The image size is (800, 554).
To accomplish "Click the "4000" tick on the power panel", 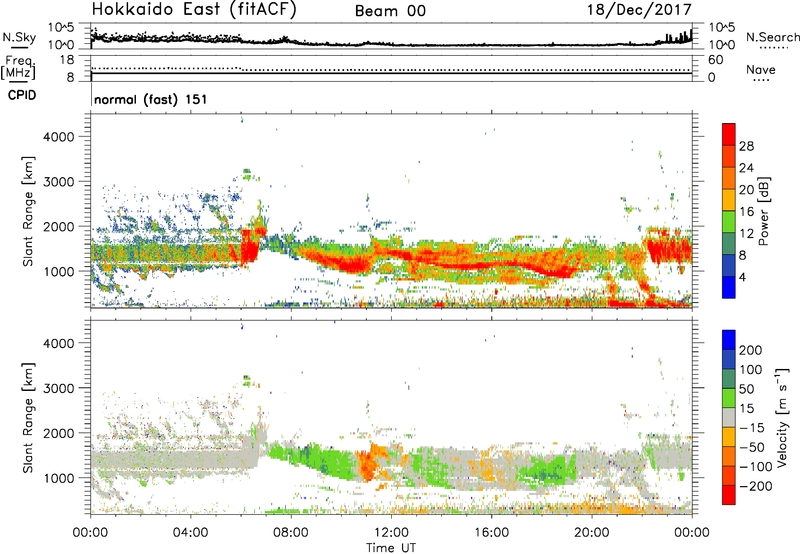I will [59, 137].
